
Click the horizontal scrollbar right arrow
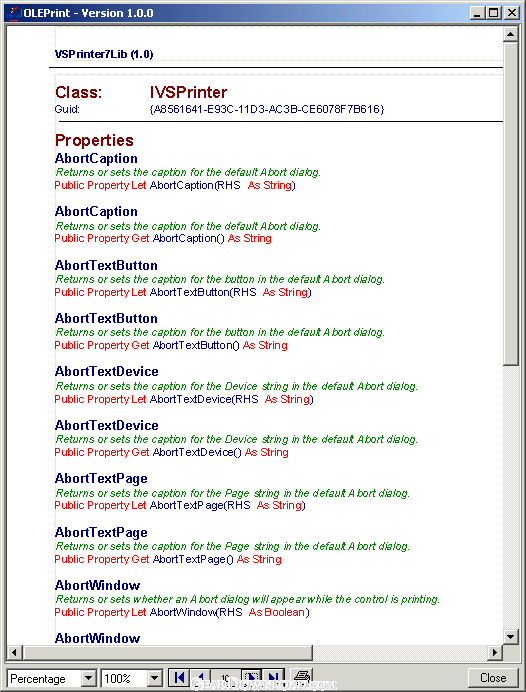(495, 652)
